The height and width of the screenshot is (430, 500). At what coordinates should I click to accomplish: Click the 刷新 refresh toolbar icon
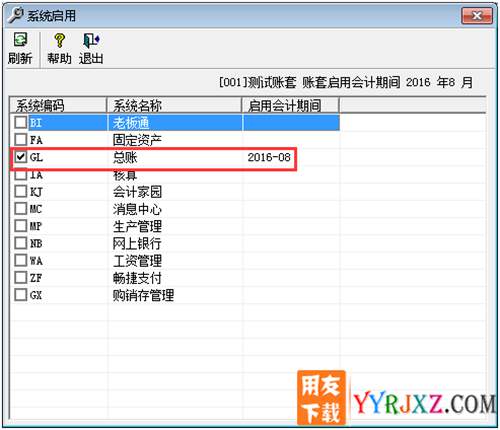pyautogui.click(x=20, y=48)
